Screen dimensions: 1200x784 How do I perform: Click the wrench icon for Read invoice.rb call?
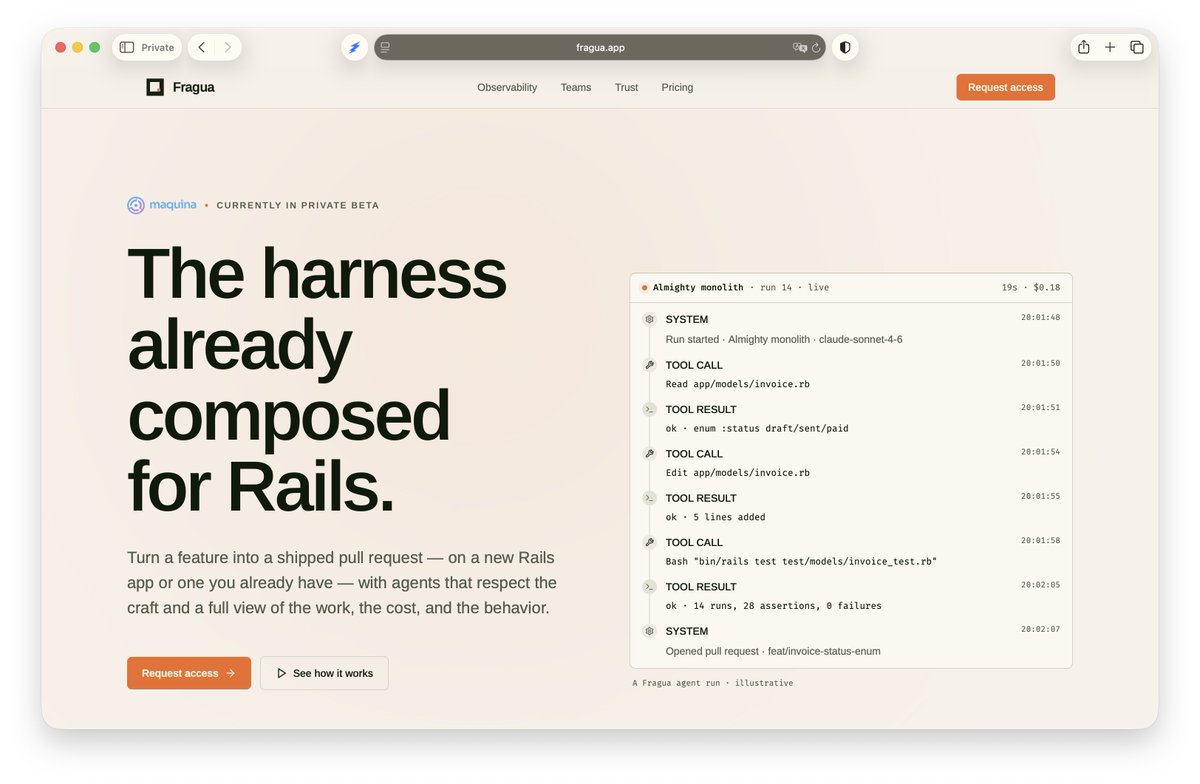pos(649,365)
